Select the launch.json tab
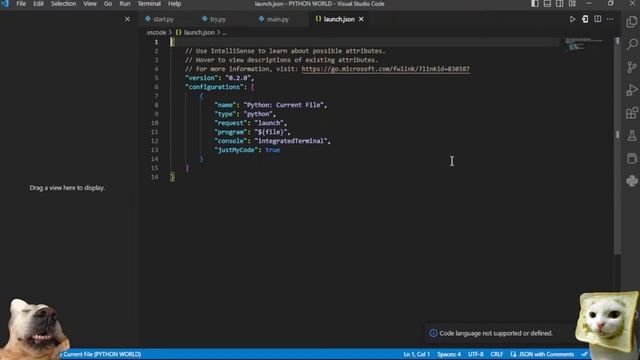This screenshot has width=640, height=360. click(339, 19)
